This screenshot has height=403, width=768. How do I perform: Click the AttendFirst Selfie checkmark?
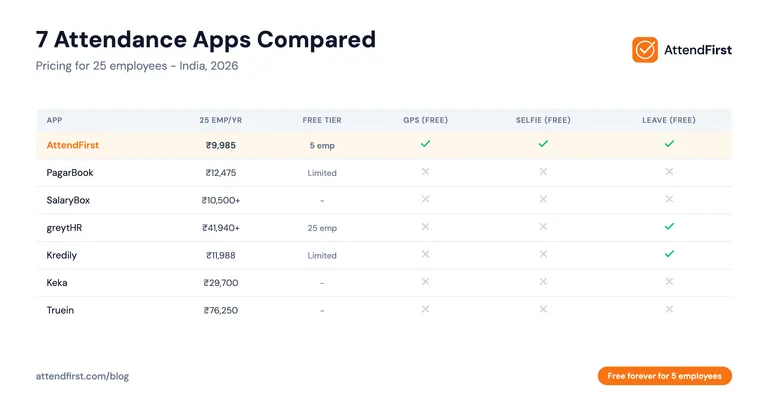point(543,143)
